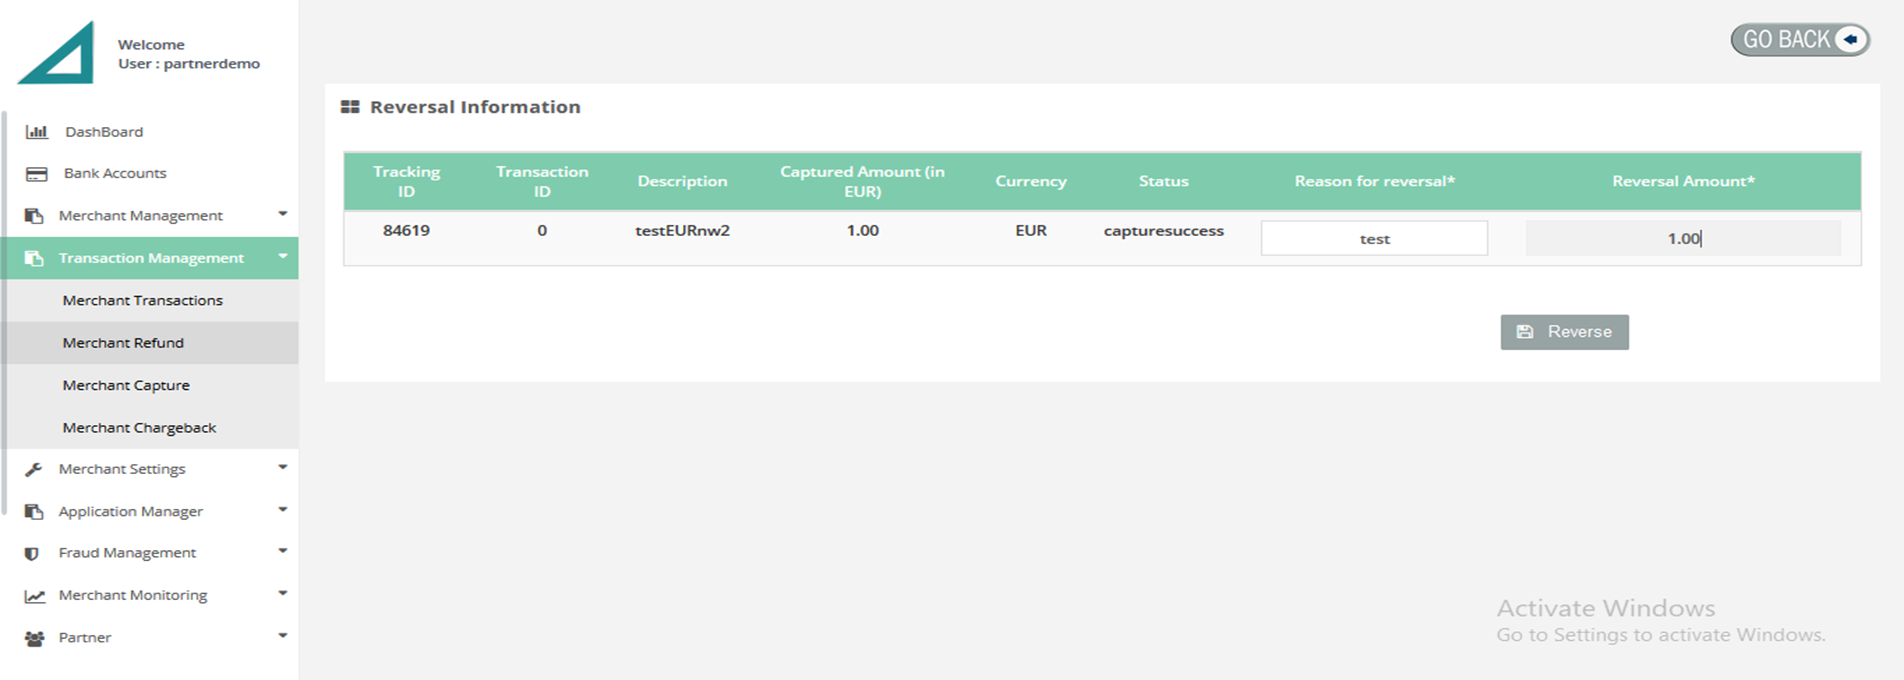
Task: Click the Dashboard bar chart icon
Action: point(37,132)
